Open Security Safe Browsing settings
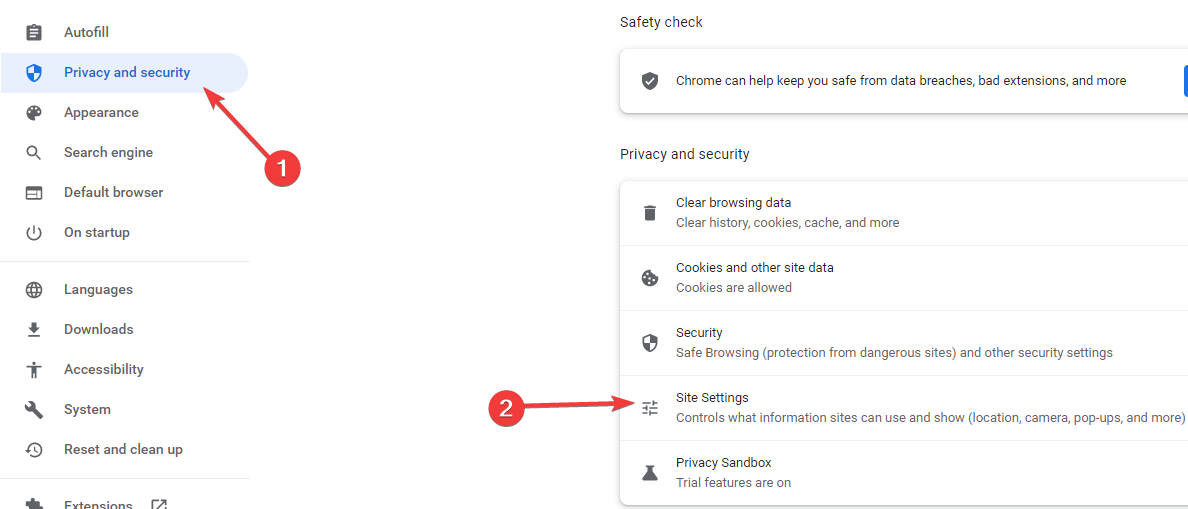This screenshot has height=509, width=1188. pyautogui.click(x=893, y=343)
